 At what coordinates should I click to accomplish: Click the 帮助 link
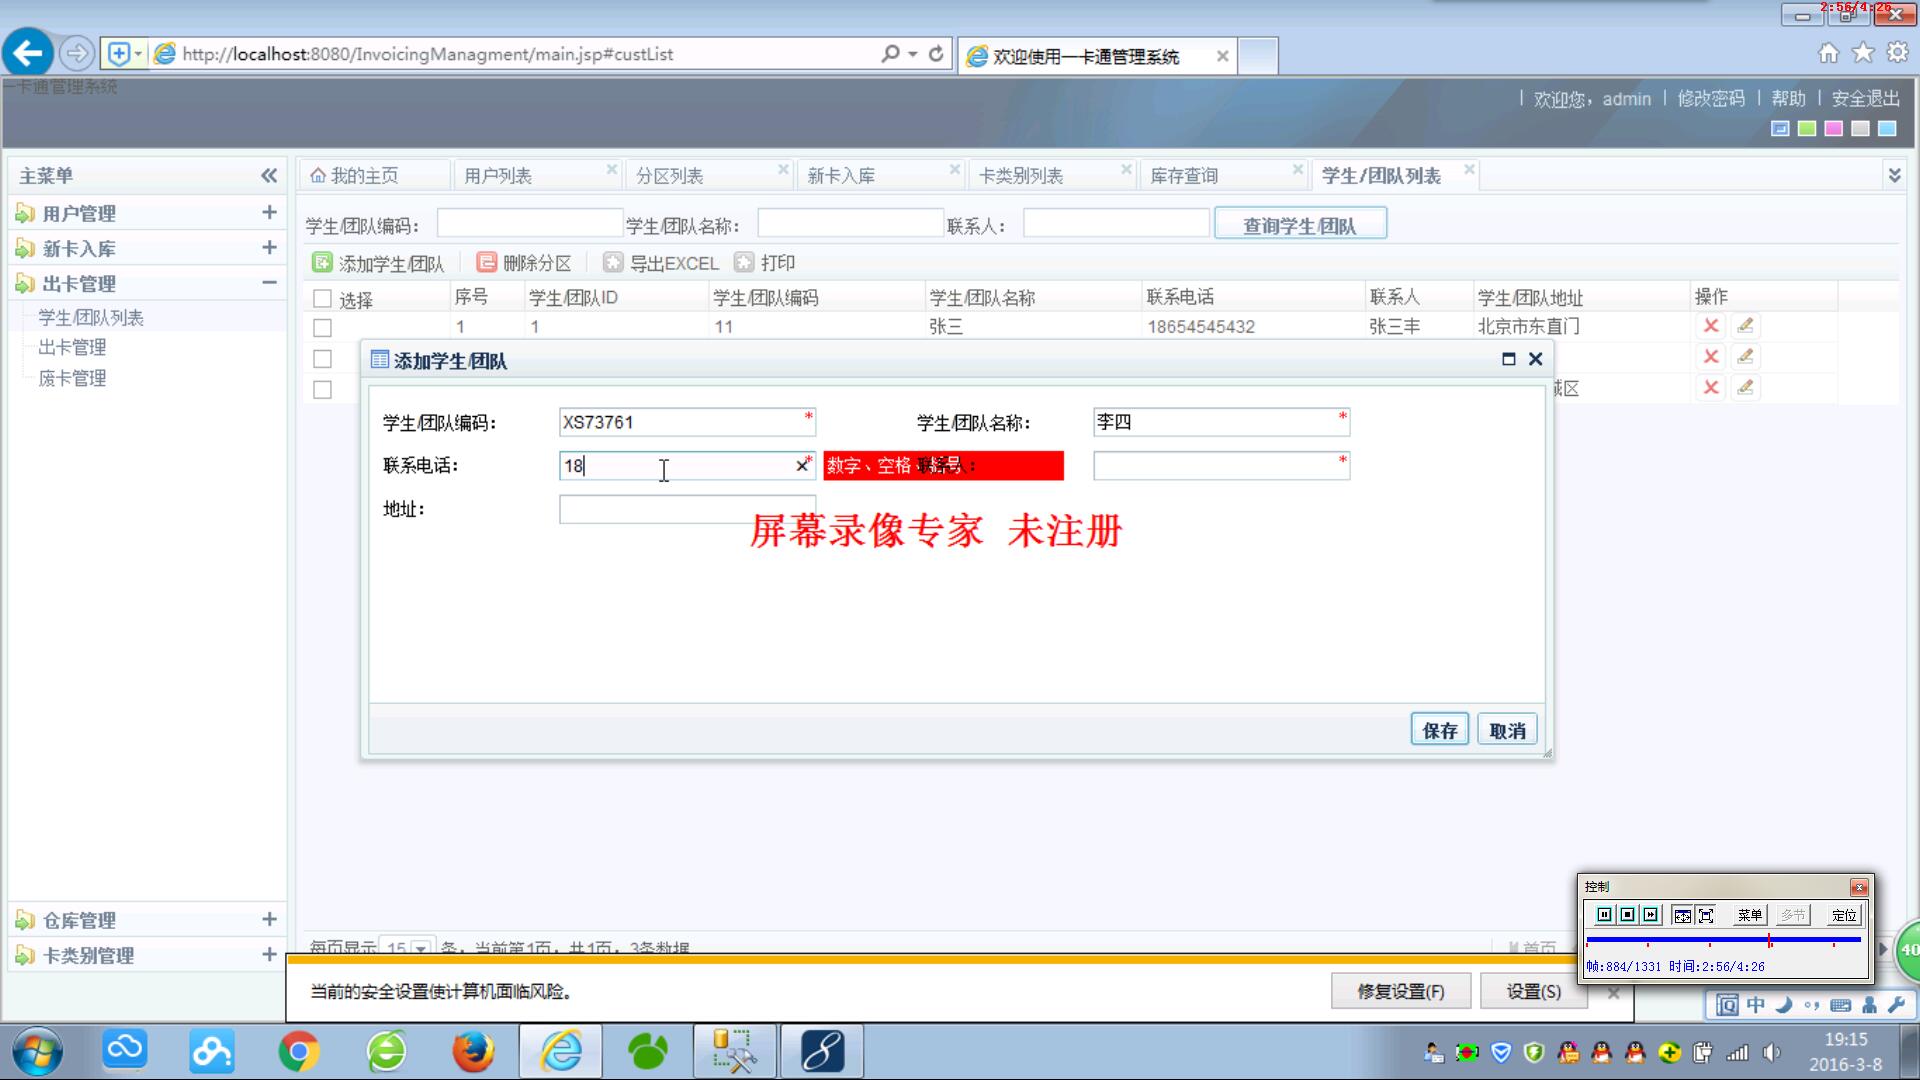click(1788, 98)
